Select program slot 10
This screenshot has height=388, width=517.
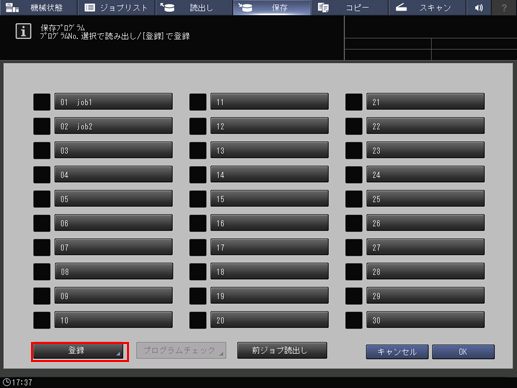coord(113,320)
